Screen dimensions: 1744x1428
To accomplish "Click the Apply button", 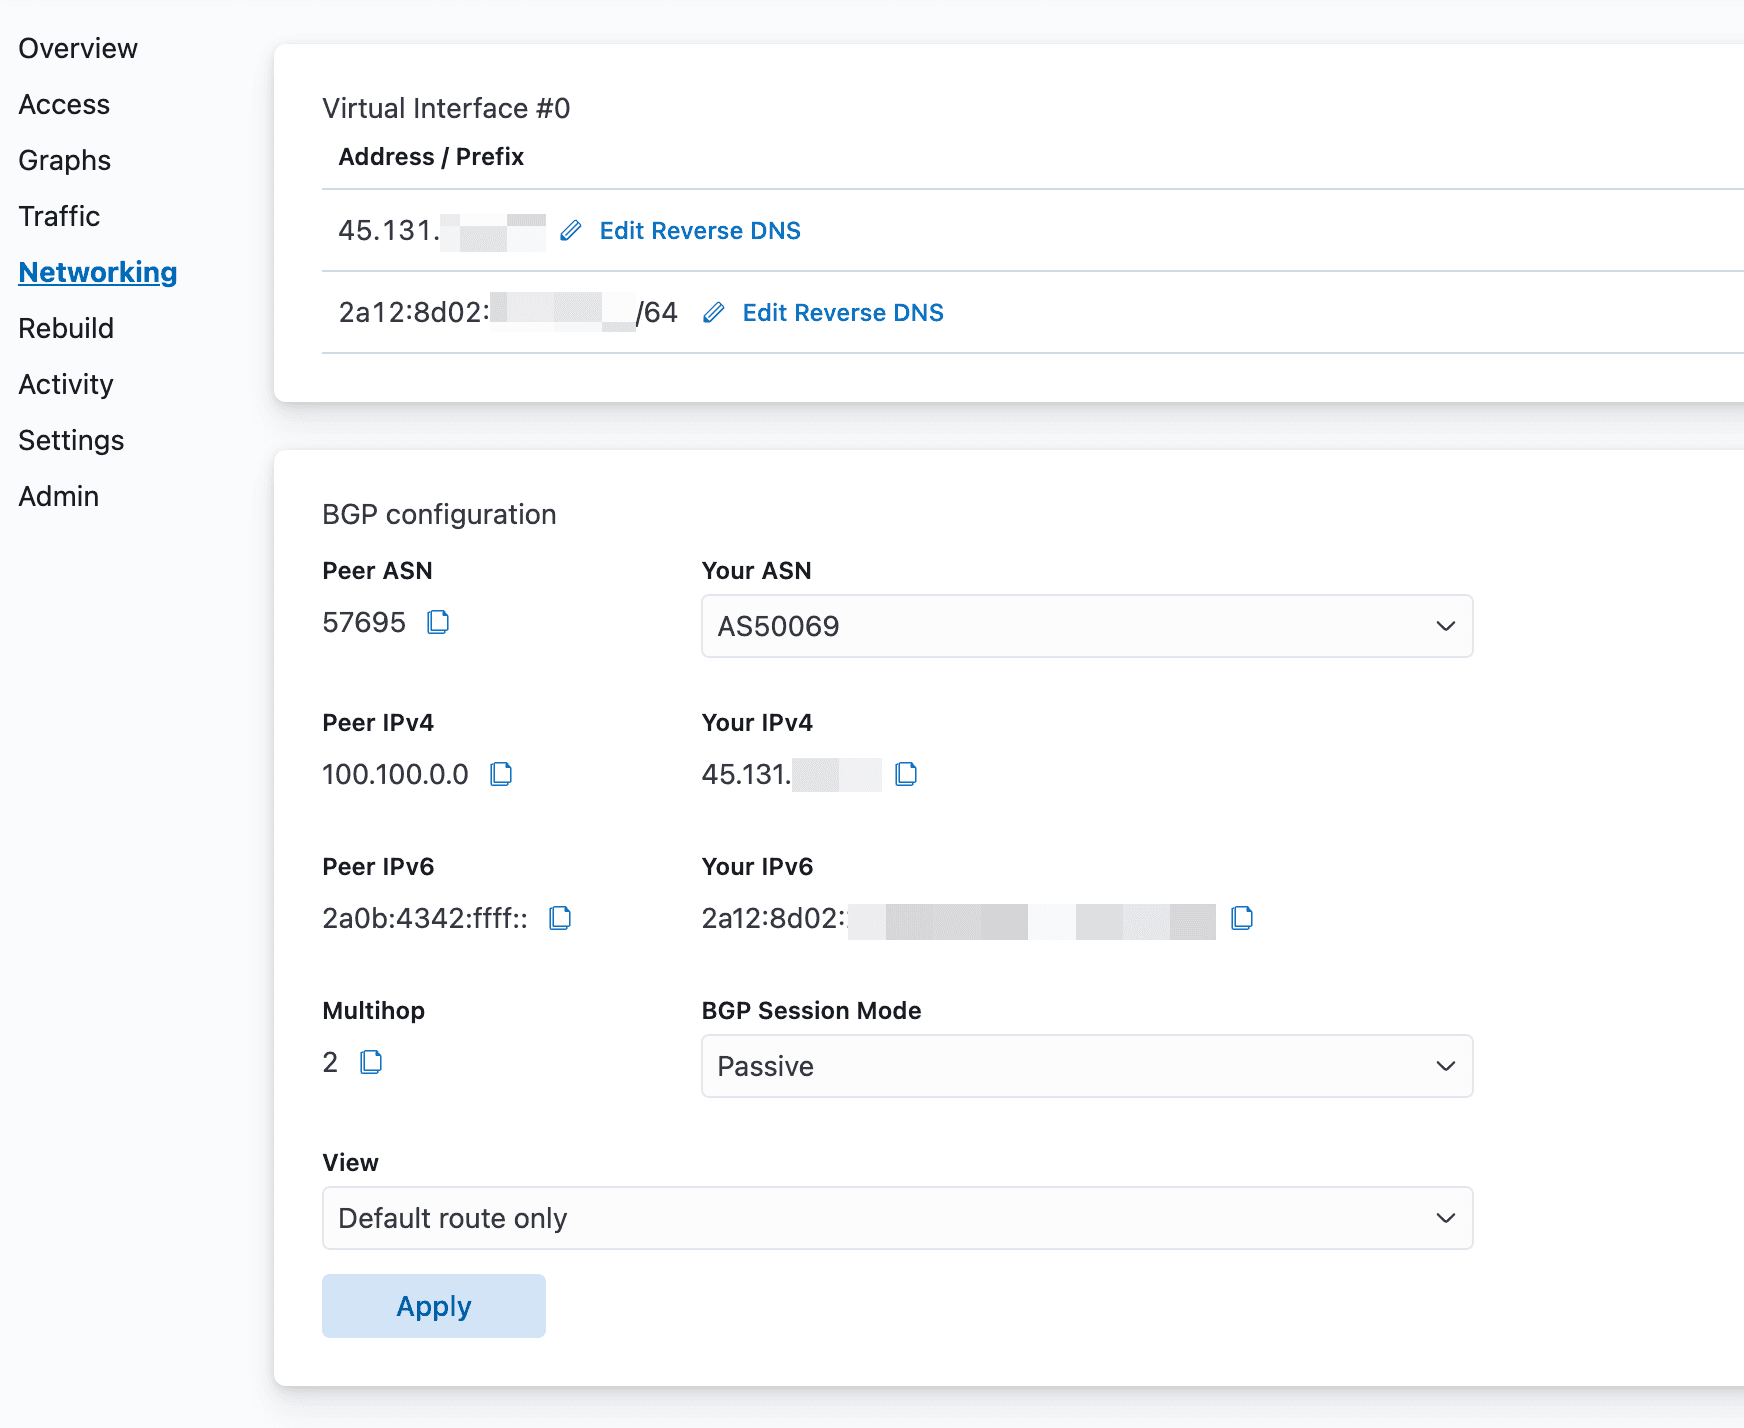I will 433,1306.
